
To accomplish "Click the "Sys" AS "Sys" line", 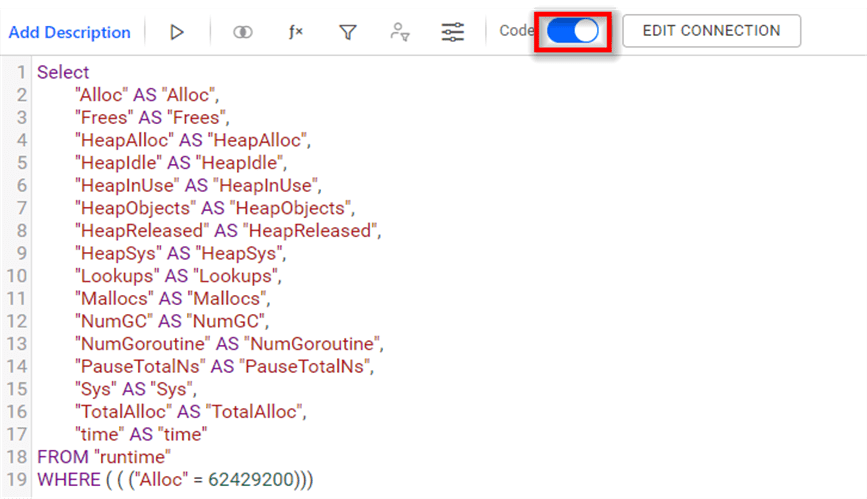I will (135, 389).
